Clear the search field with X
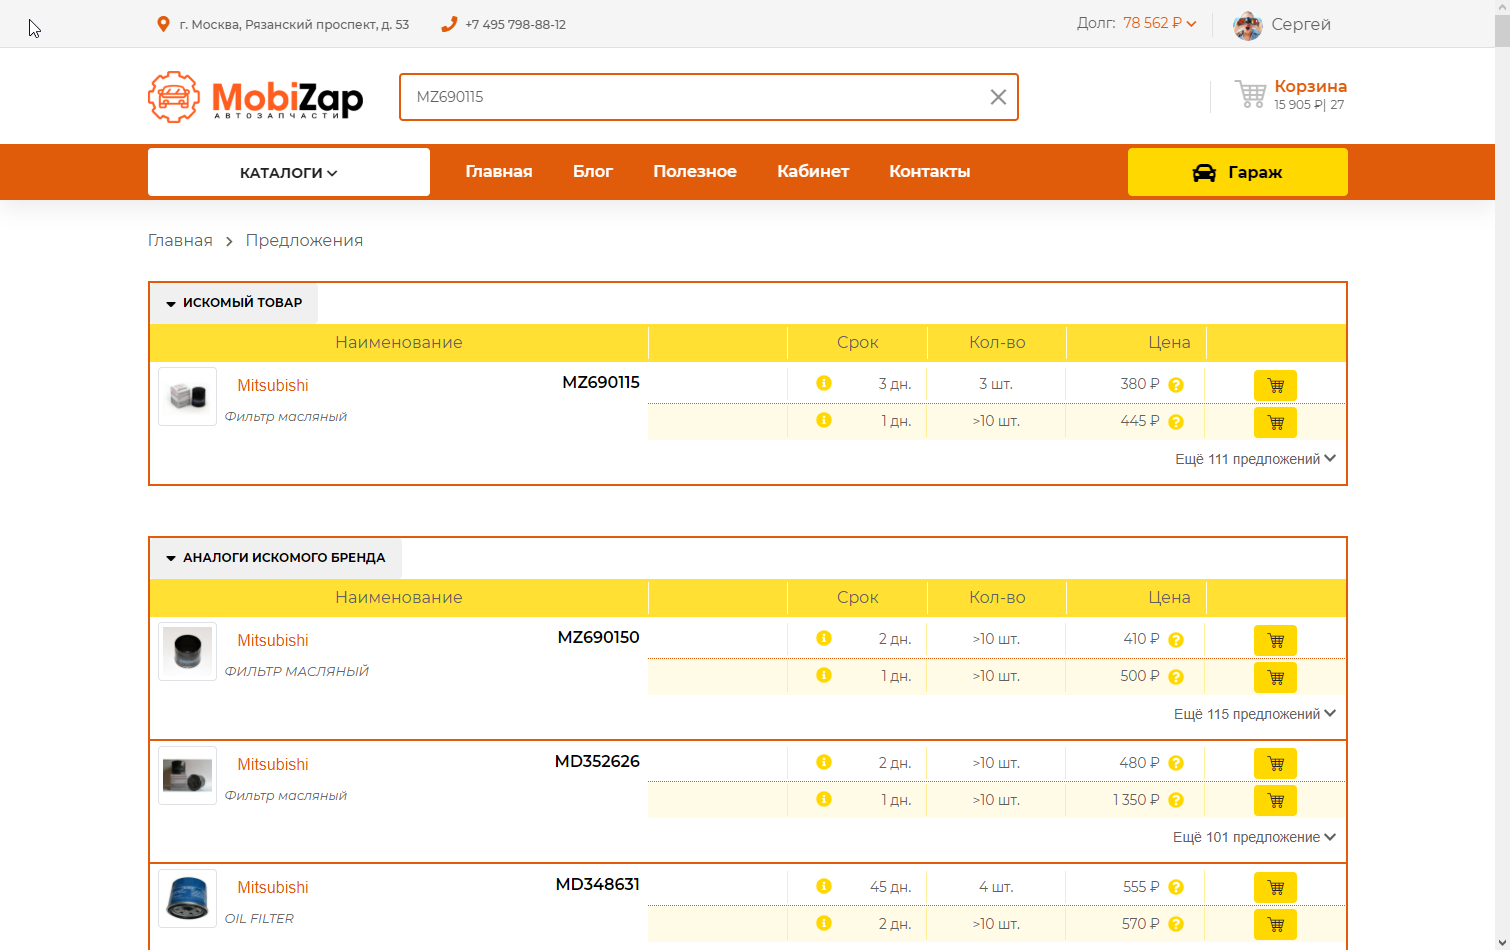Screen dimensions: 1510x950 (998, 97)
